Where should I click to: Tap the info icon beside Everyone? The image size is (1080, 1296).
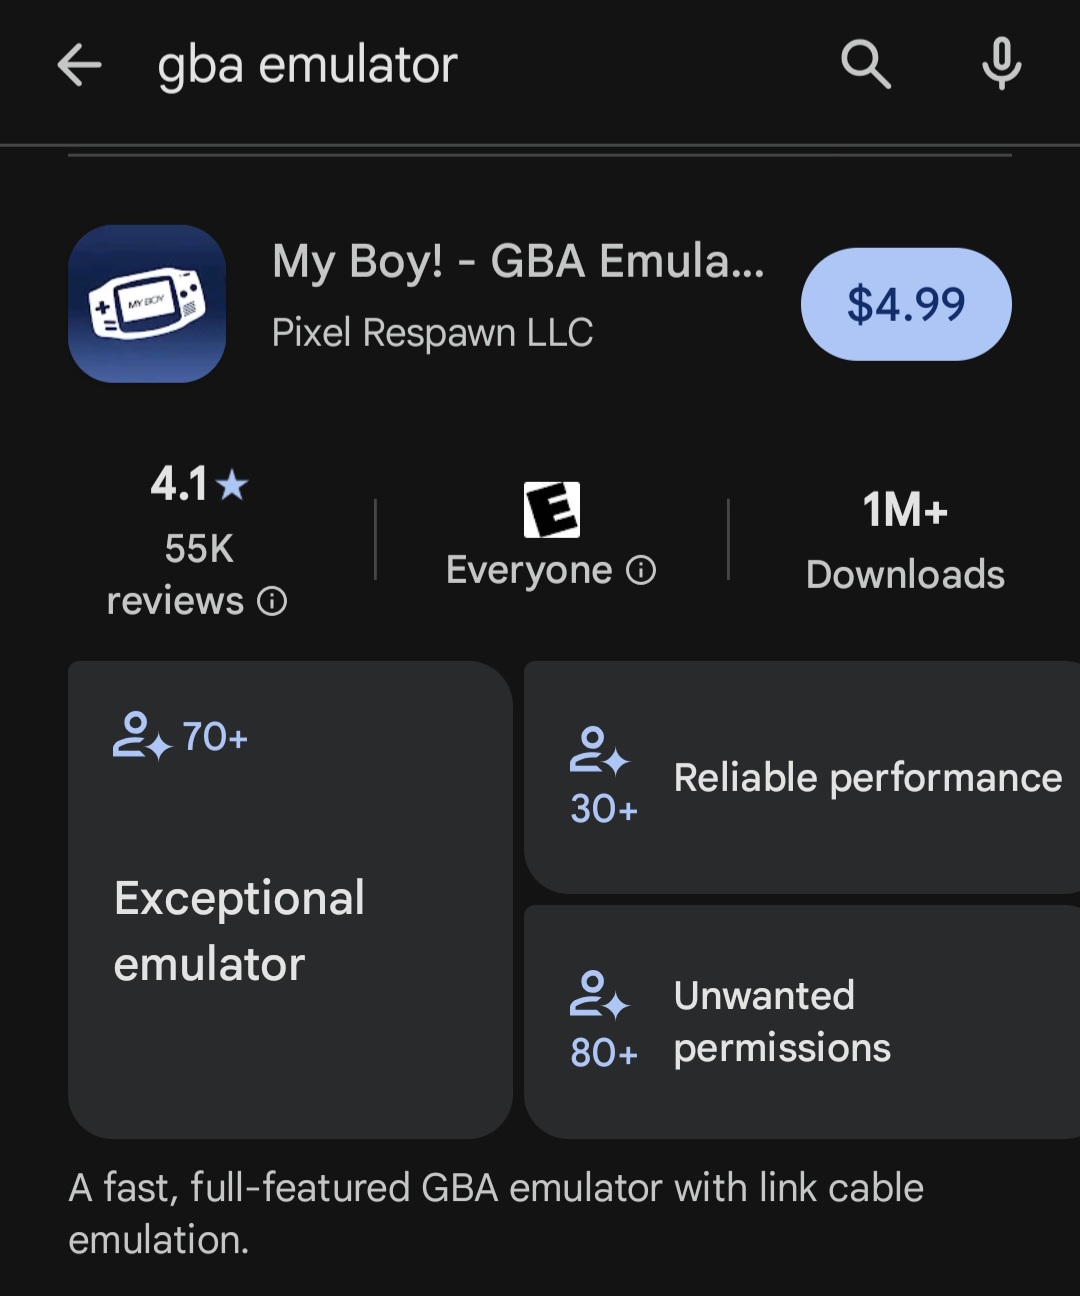pyautogui.click(x=641, y=570)
